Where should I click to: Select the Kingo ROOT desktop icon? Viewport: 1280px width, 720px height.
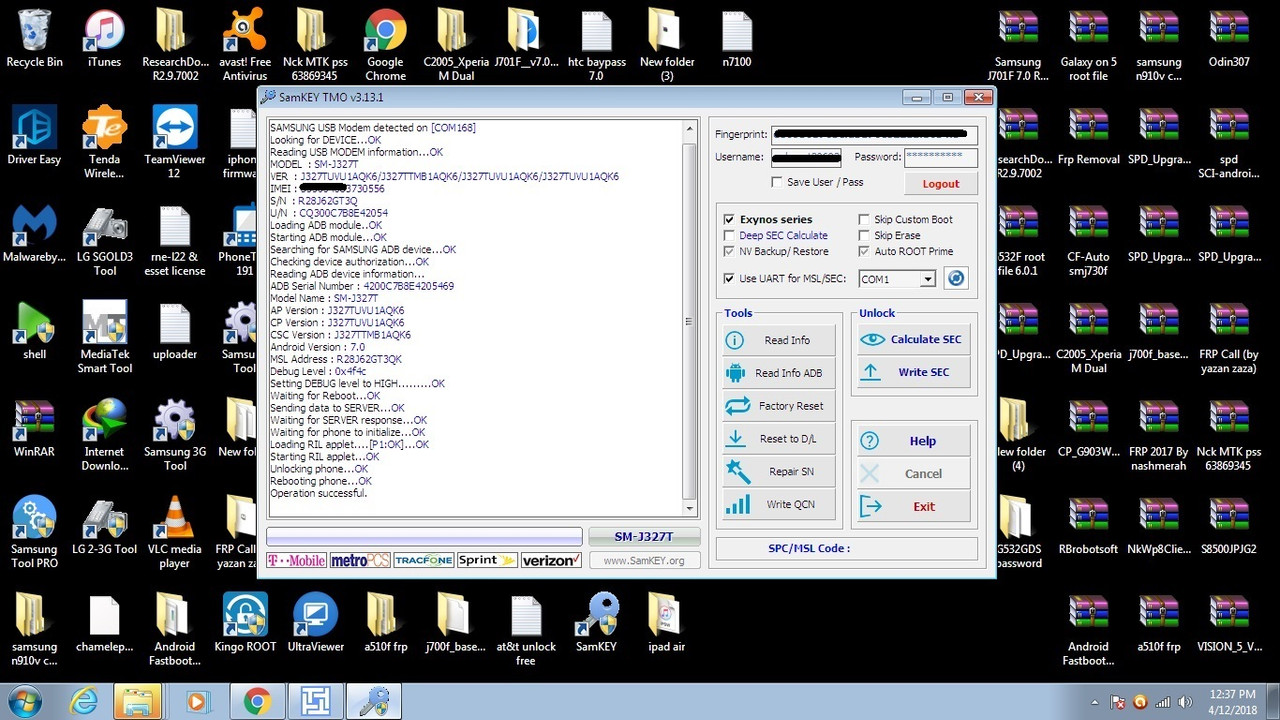point(245,621)
